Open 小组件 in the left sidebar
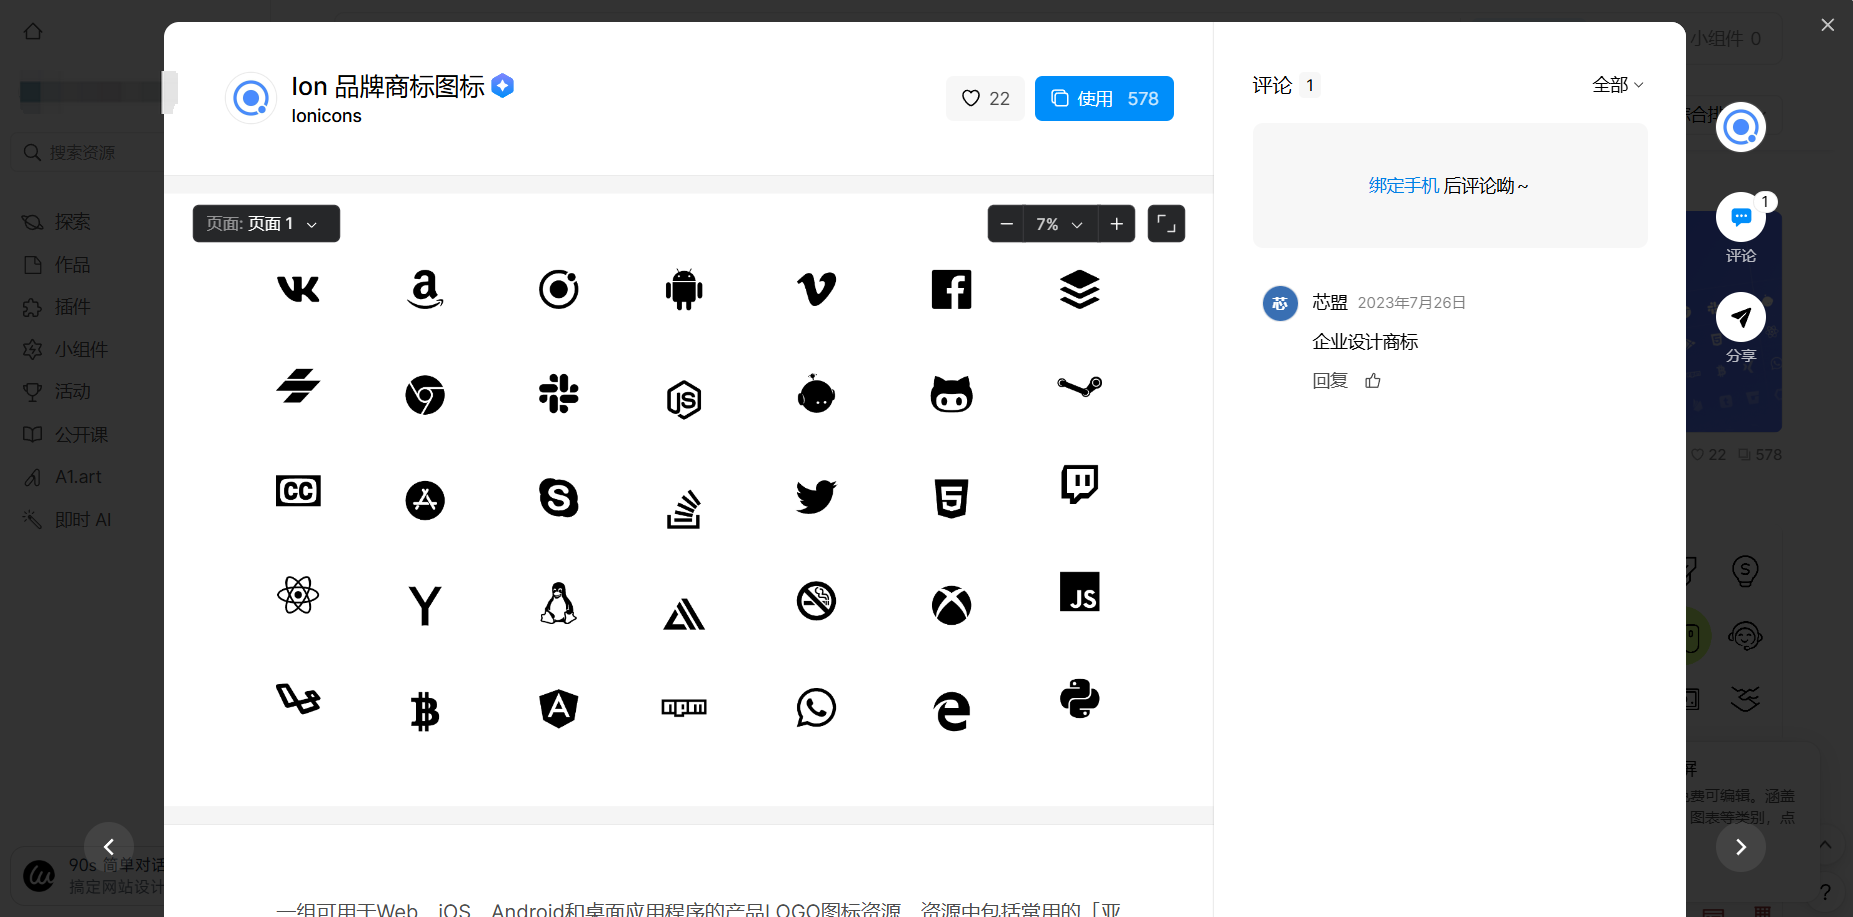The width and height of the screenshot is (1853, 917). (81, 350)
